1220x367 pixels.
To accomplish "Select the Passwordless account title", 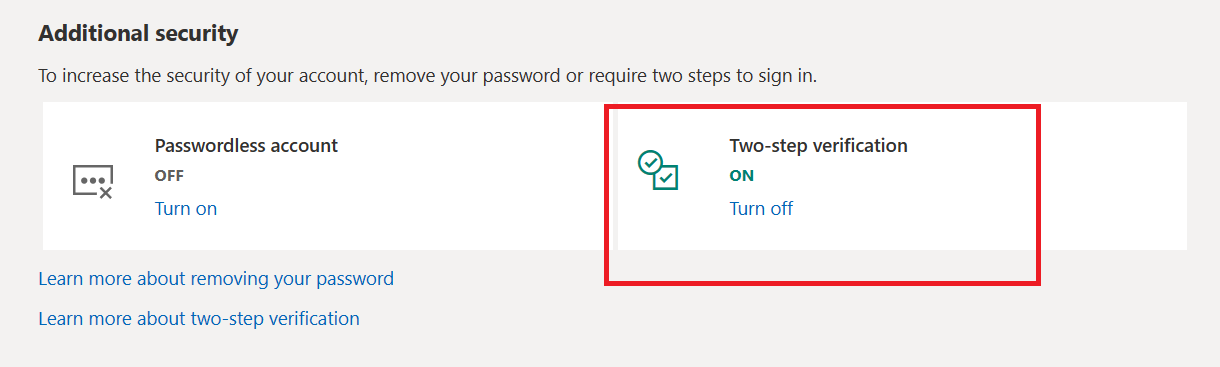I will click(247, 145).
